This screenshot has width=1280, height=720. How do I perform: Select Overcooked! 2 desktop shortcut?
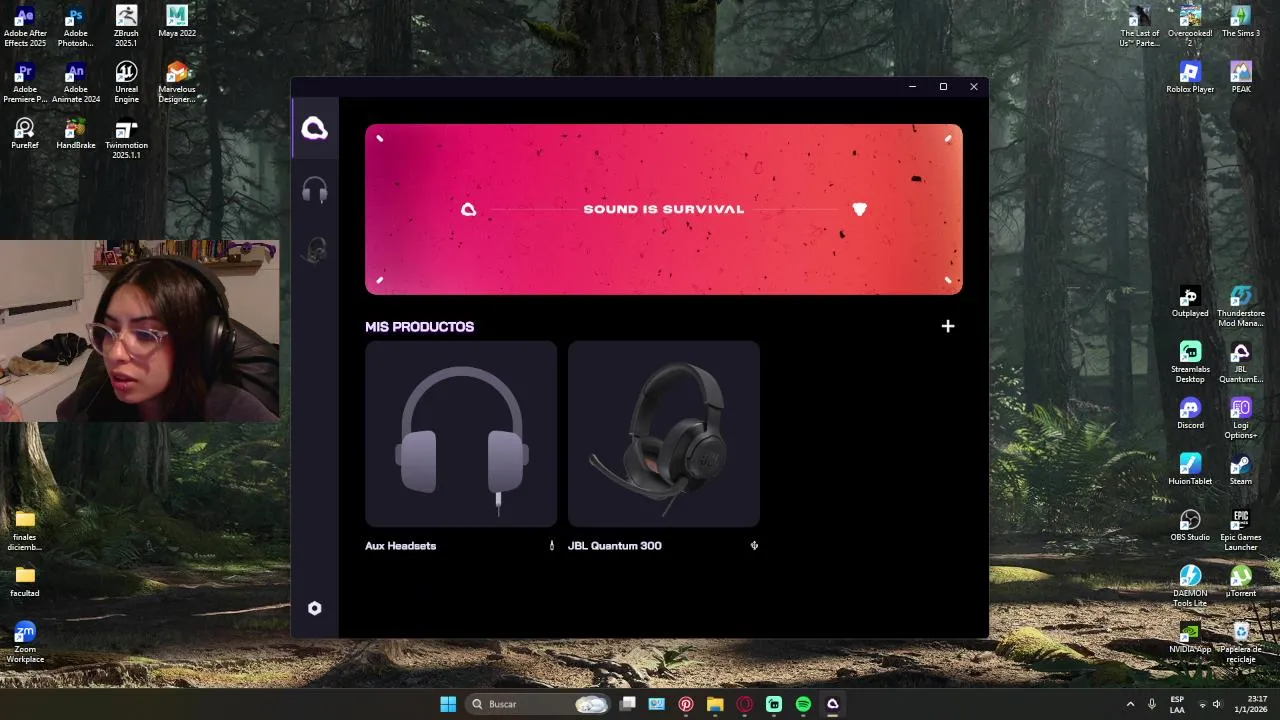pyautogui.click(x=1190, y=27)
